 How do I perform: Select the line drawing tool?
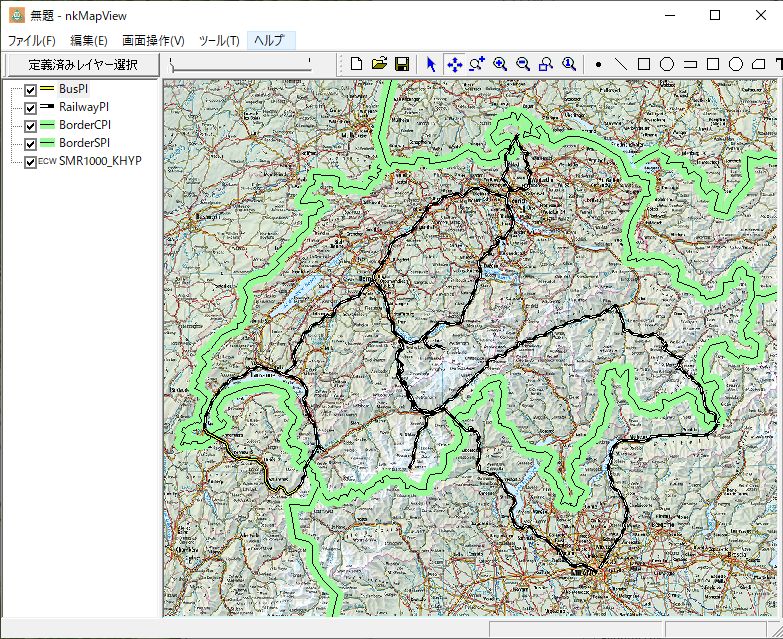[621, 64]
